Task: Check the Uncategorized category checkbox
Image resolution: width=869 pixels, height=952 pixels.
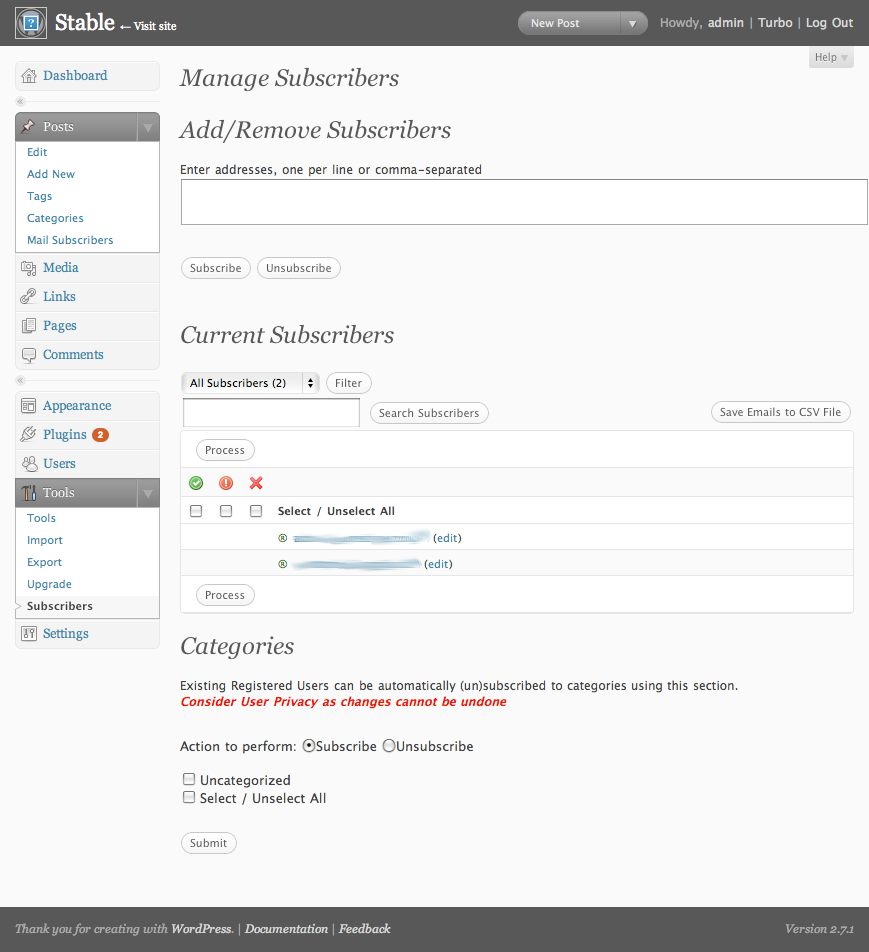Action: point(189,779)
